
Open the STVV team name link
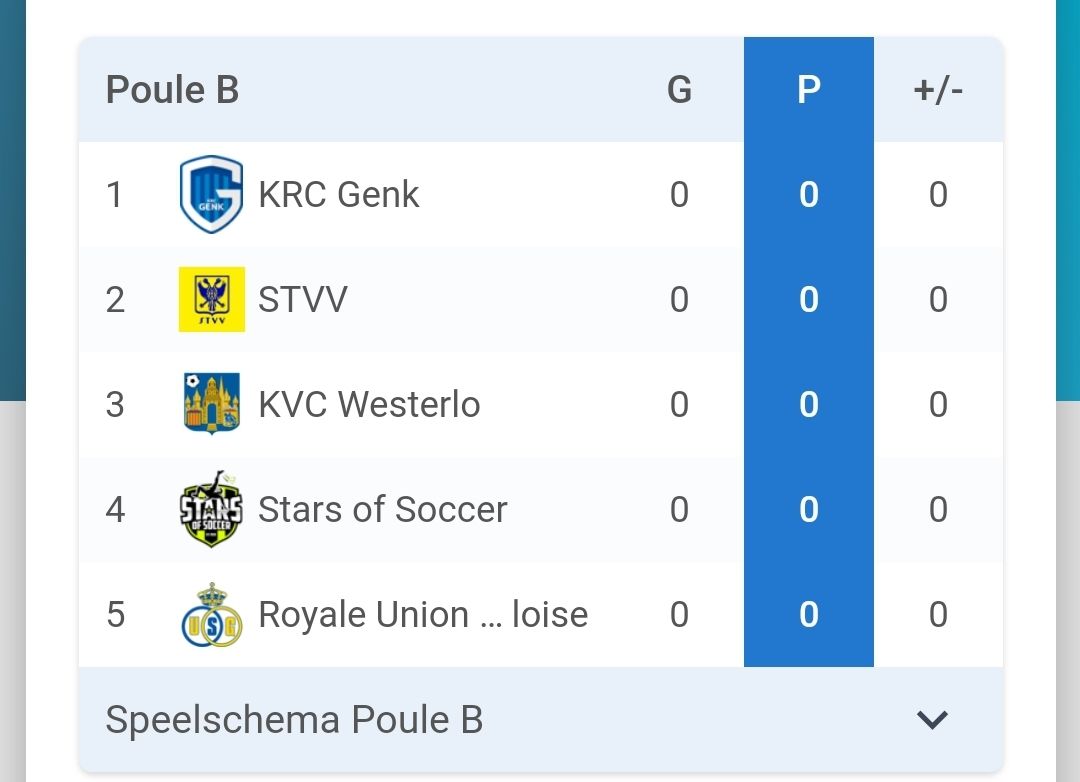(x=302, y=299)
